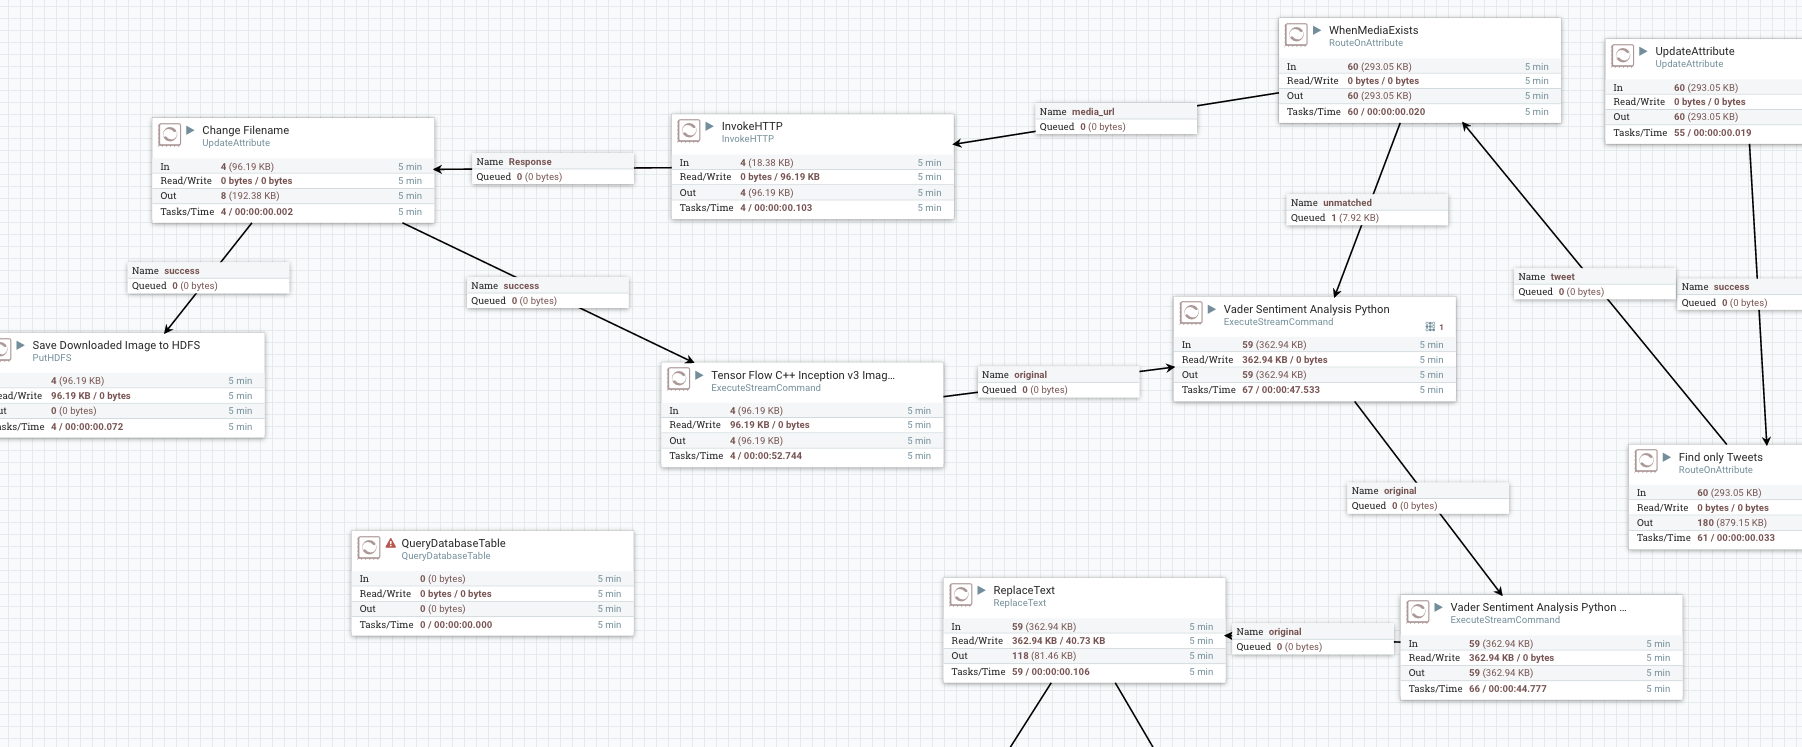The image size is (1802, 747).
Task: Click the "Tensor Flow C++ Inception v3" title
Action: [803, 375]
